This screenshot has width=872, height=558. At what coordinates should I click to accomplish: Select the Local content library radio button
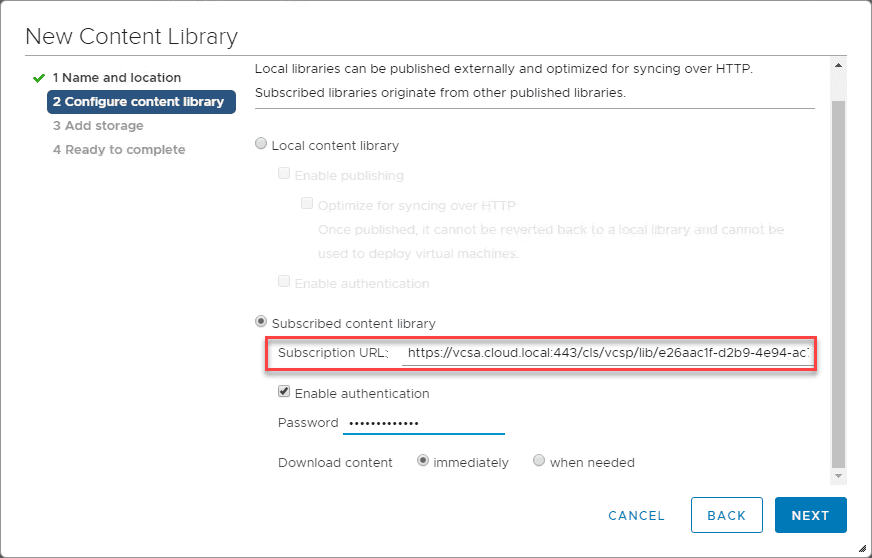point(262,145)
